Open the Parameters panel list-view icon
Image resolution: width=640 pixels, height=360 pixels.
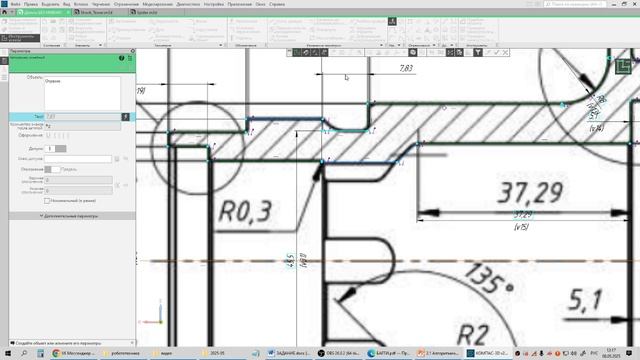click(130, 58)
